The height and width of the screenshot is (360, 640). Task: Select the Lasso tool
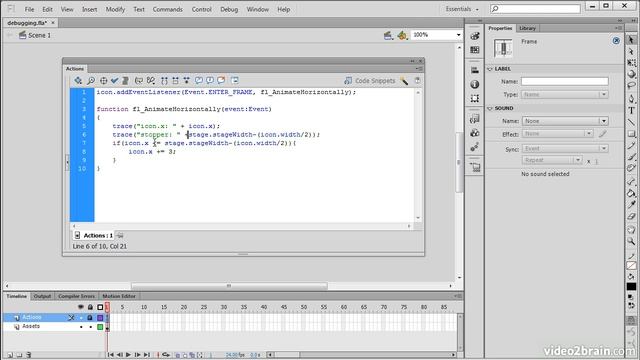pyautogui.click(x=631, y=86)
